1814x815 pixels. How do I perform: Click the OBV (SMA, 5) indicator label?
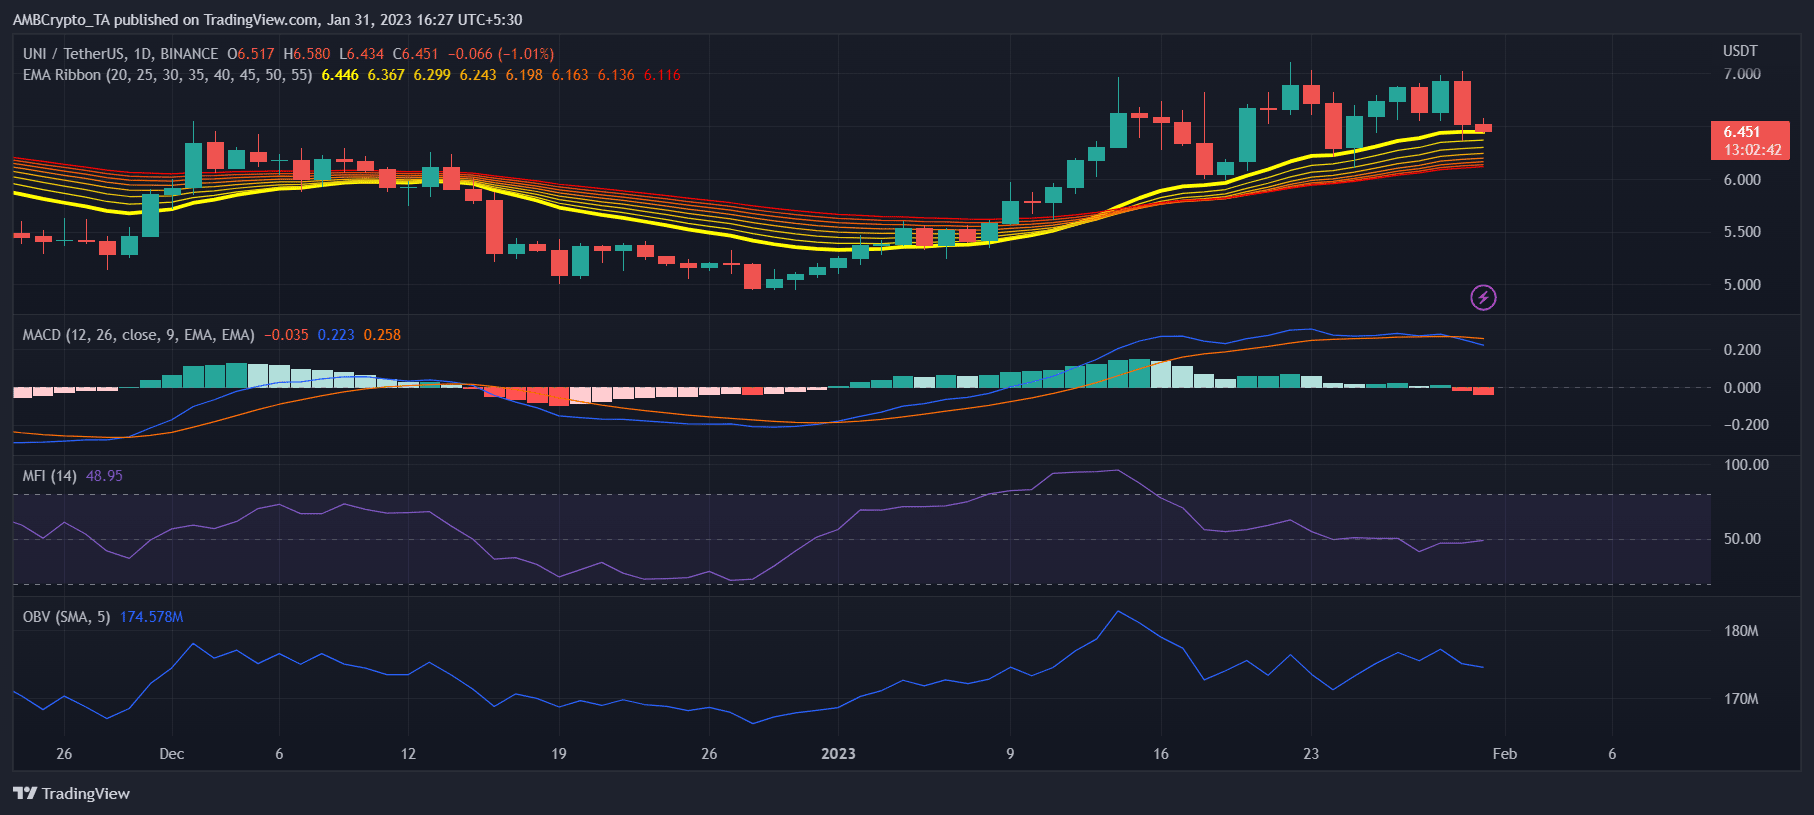66,617
